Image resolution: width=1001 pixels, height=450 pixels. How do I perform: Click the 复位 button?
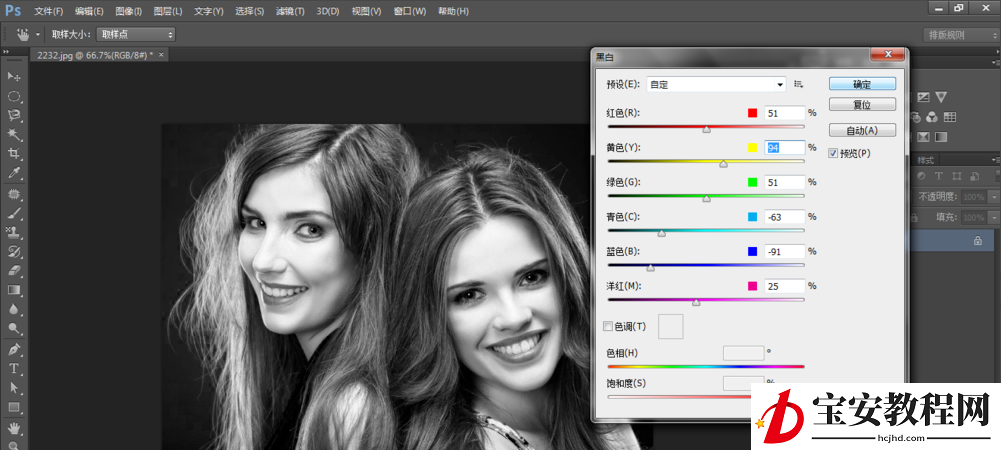coord(862,104)
